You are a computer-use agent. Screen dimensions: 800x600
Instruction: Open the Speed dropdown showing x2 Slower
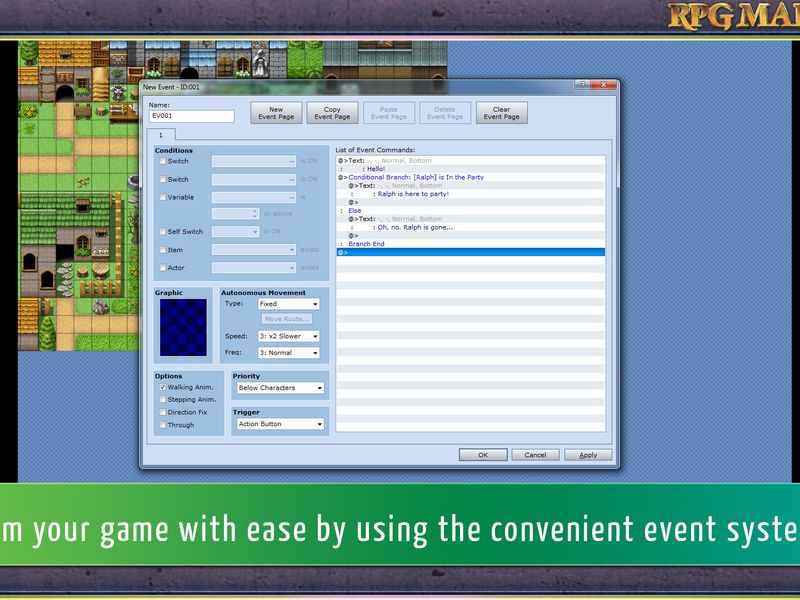click(289, 336)
